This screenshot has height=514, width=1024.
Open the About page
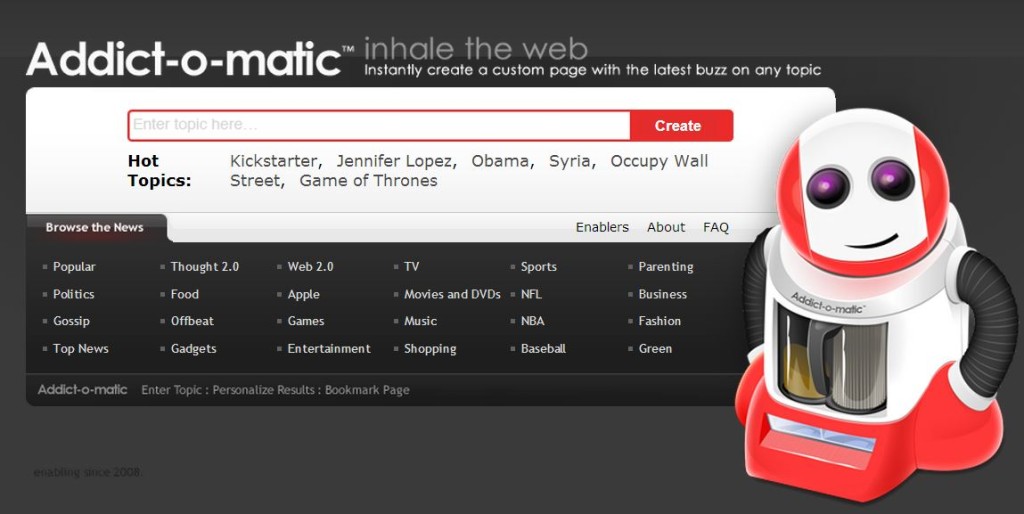tap(666, 227)
